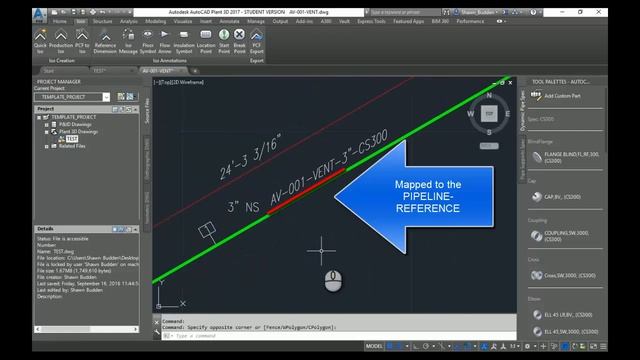This screenshot has width=640, height=360.
Task: Click the WCS label under ViewCube
Action: (489, 146)
